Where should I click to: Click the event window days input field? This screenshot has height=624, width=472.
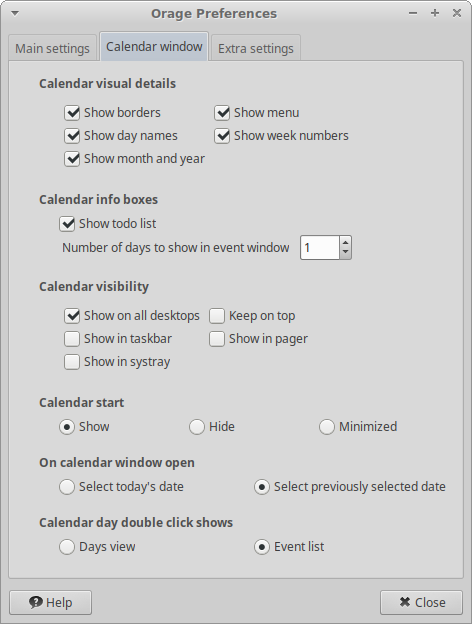(320, 248)
